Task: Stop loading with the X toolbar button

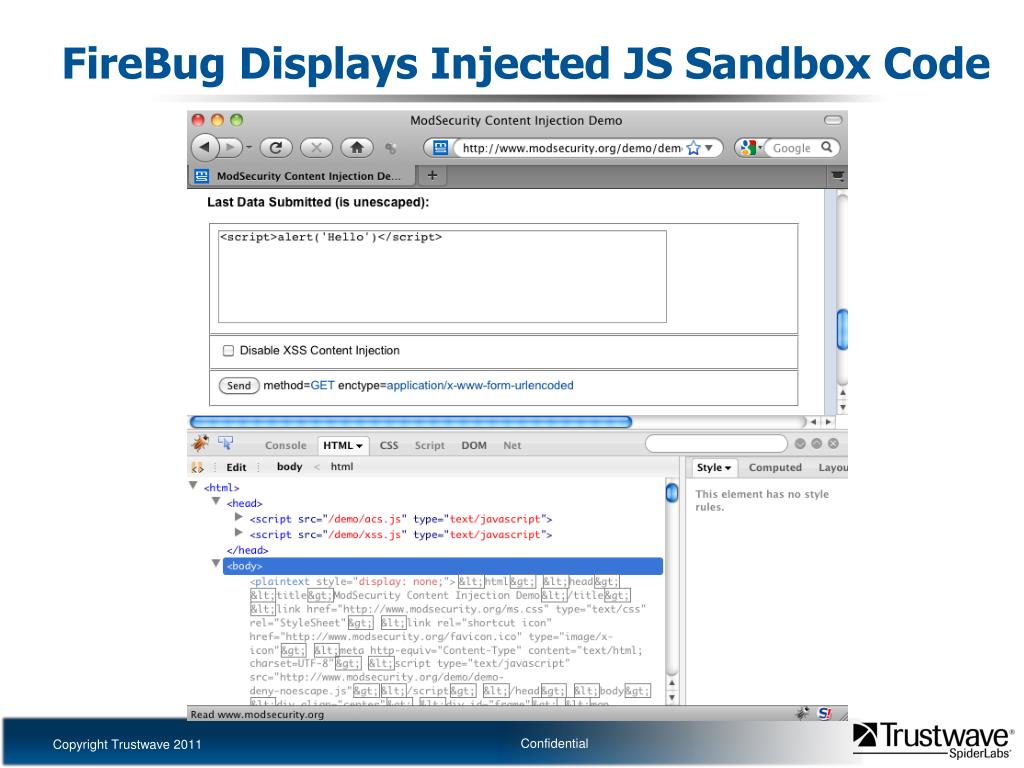Action: [x=316, y=148]
